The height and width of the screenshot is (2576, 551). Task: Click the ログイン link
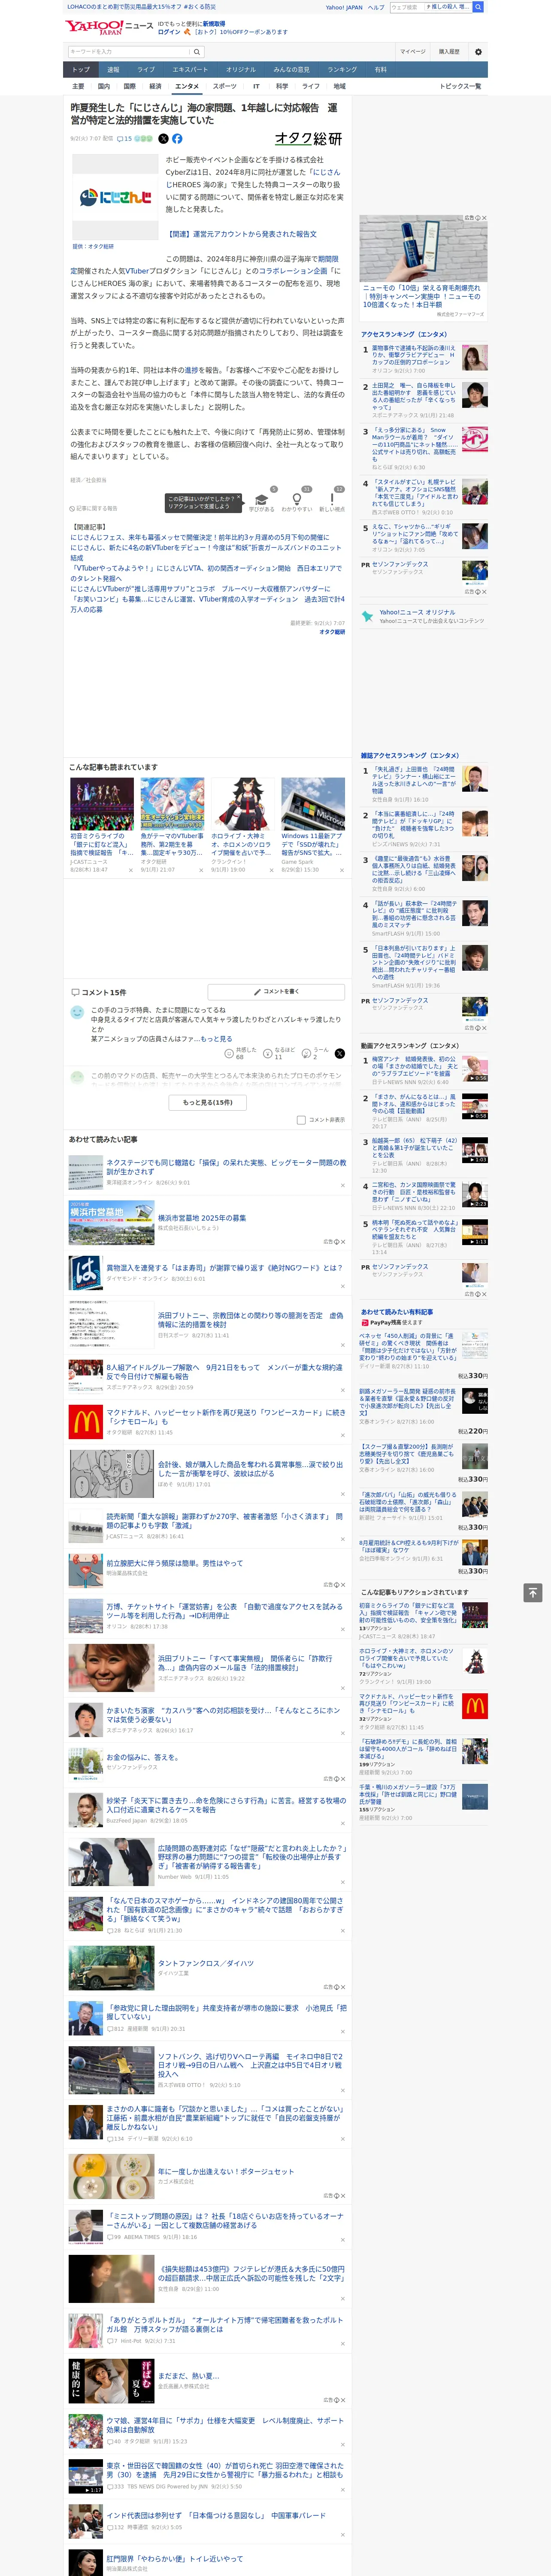pos(169,32)
